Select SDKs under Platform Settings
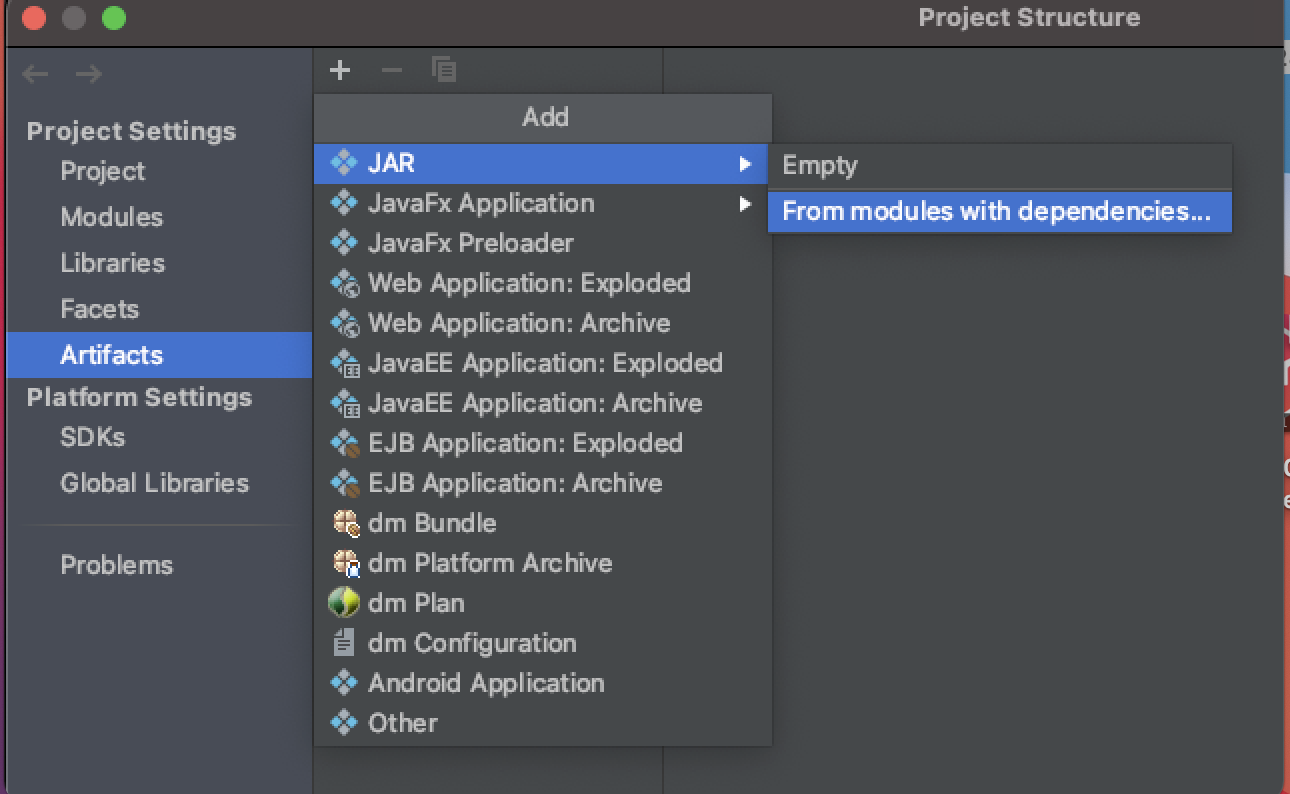Screen dimensions: 1290x794 click(94, 437)
